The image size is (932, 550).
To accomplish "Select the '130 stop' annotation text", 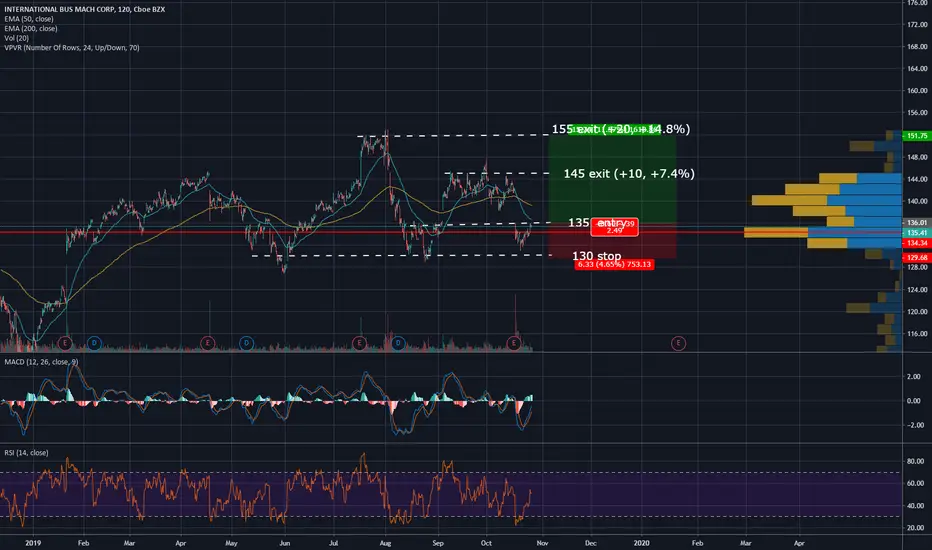I will [x=596, y=256].
